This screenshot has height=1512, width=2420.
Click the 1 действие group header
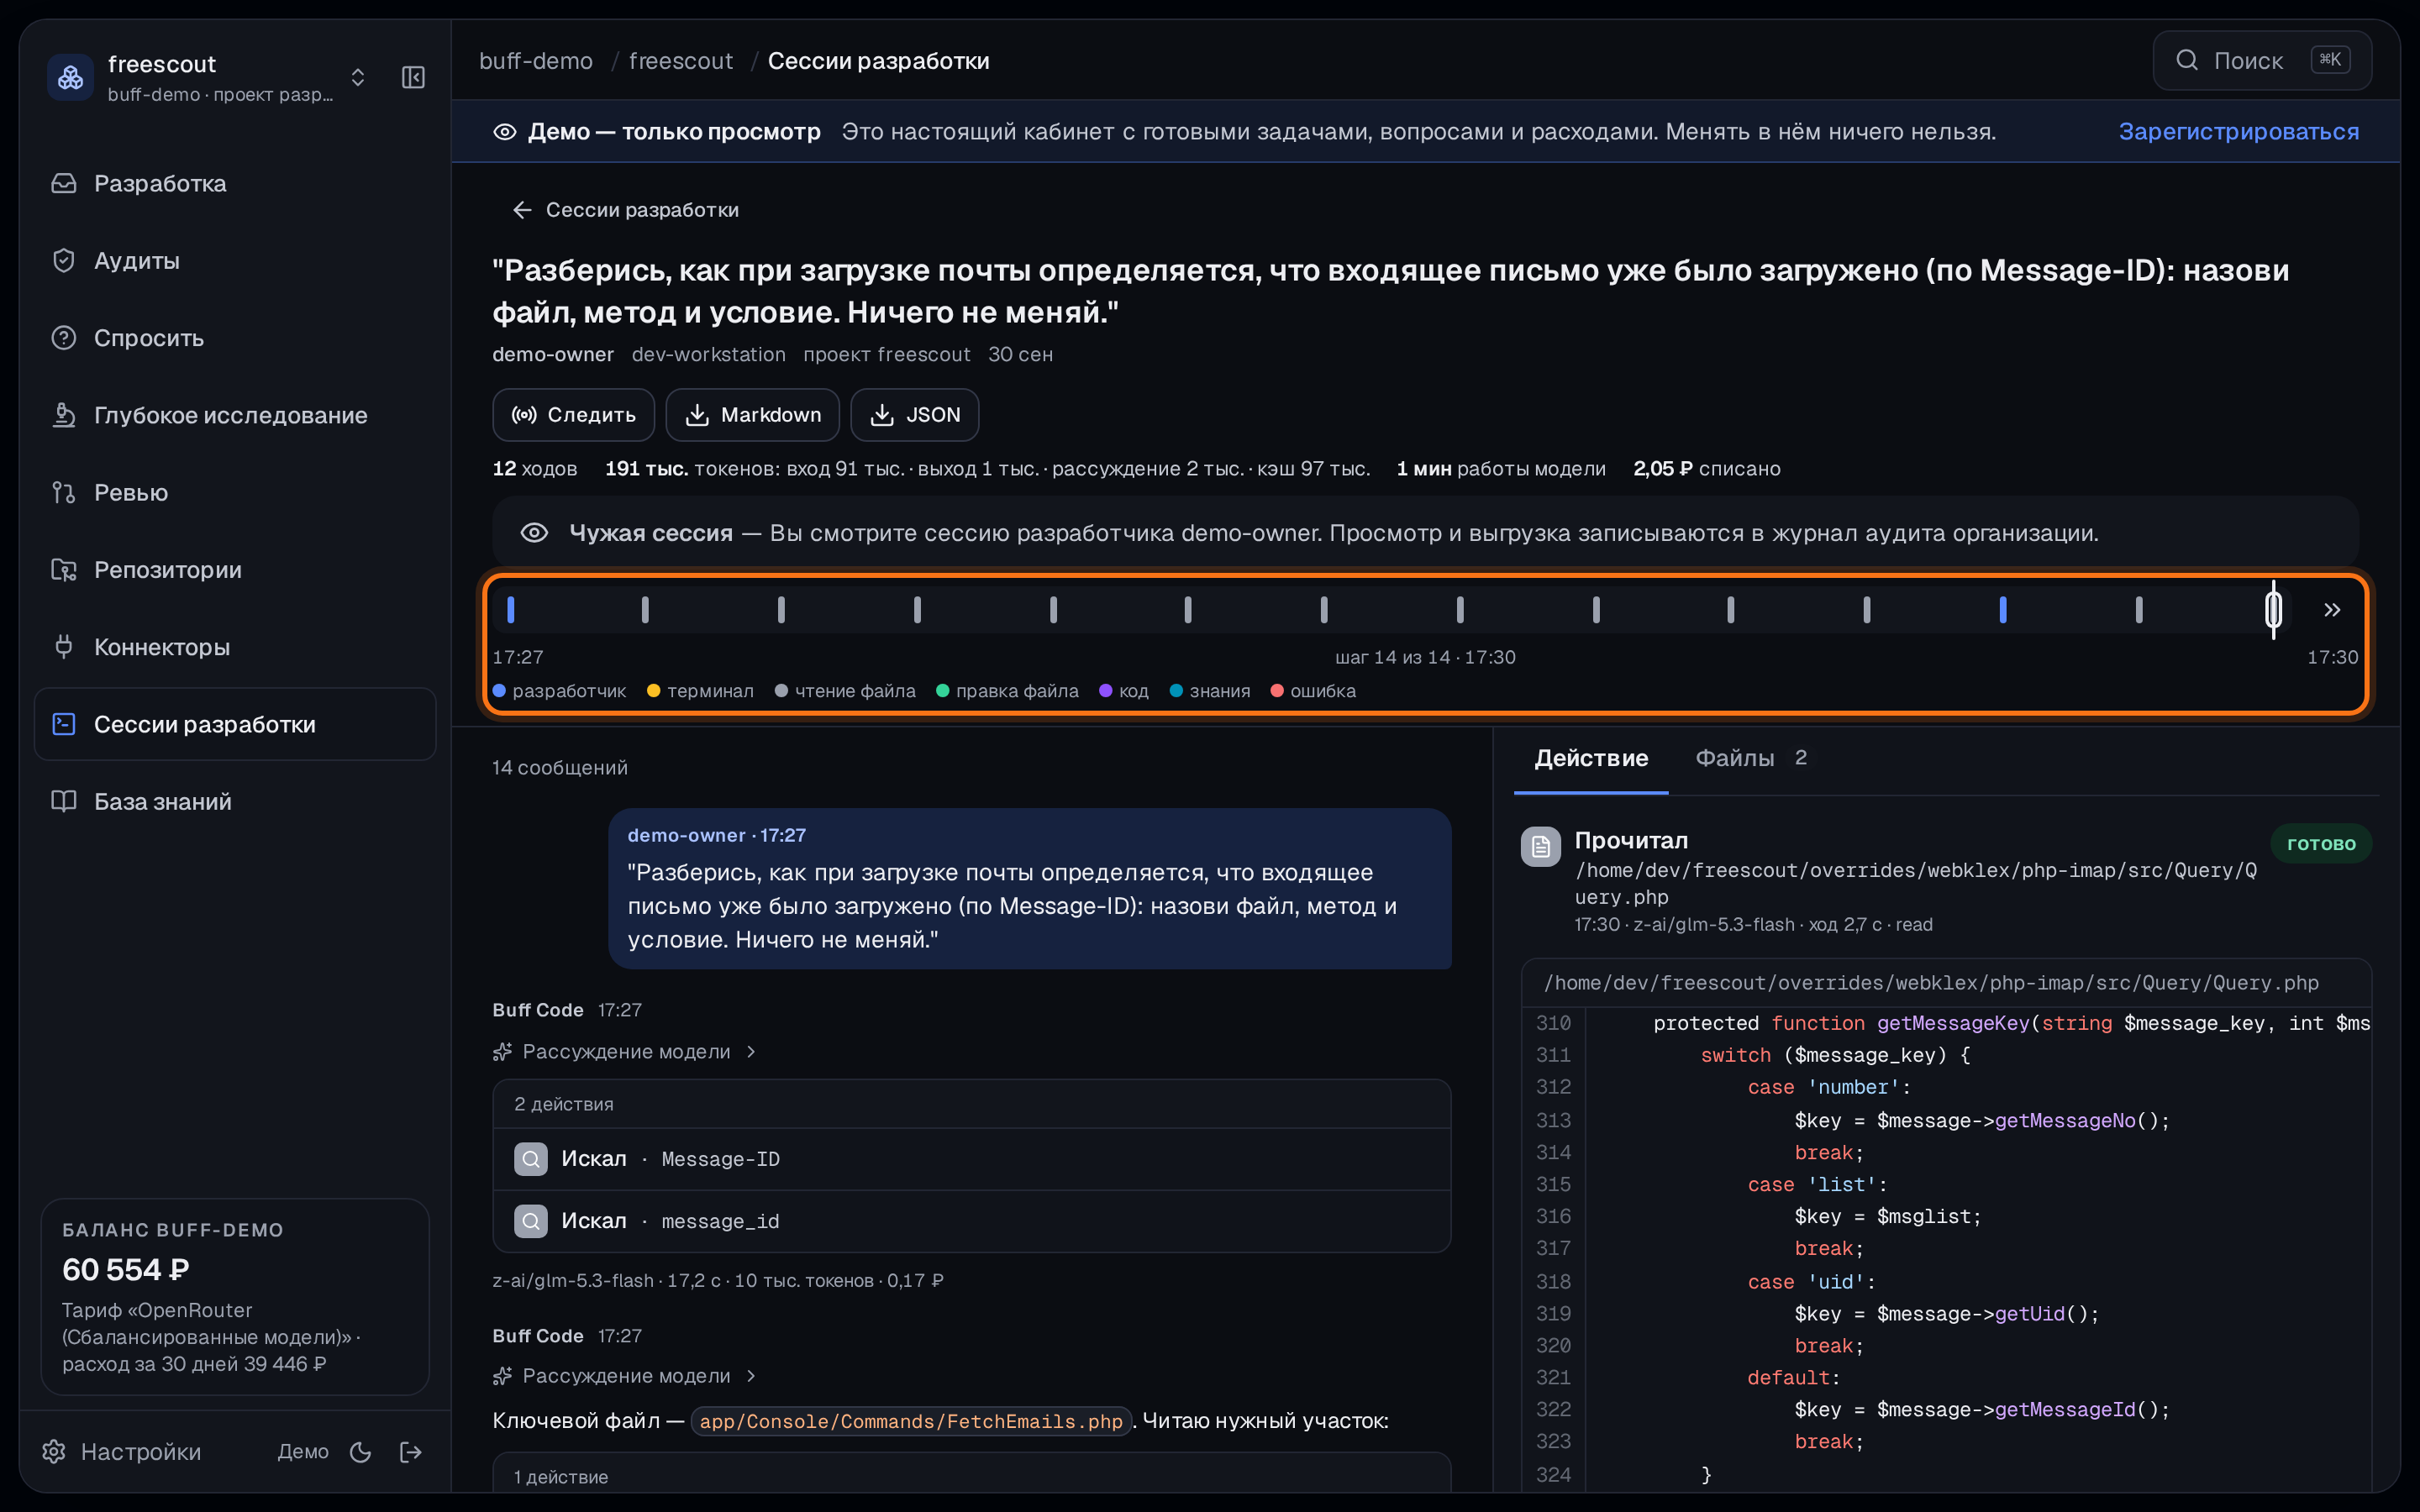[971, 1476]
